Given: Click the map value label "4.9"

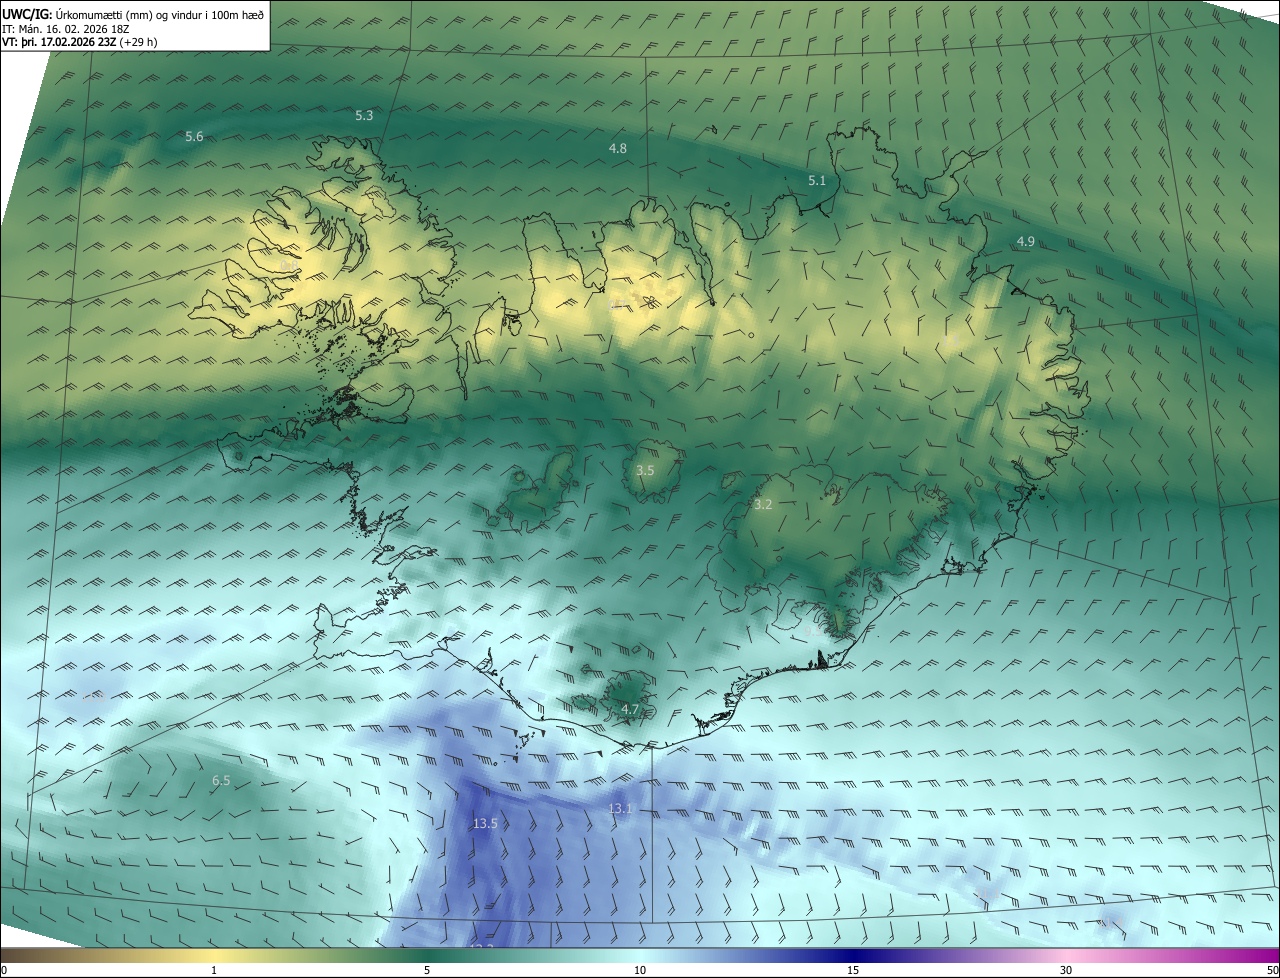Looking at the screenshot, I should pos(1026,241).
